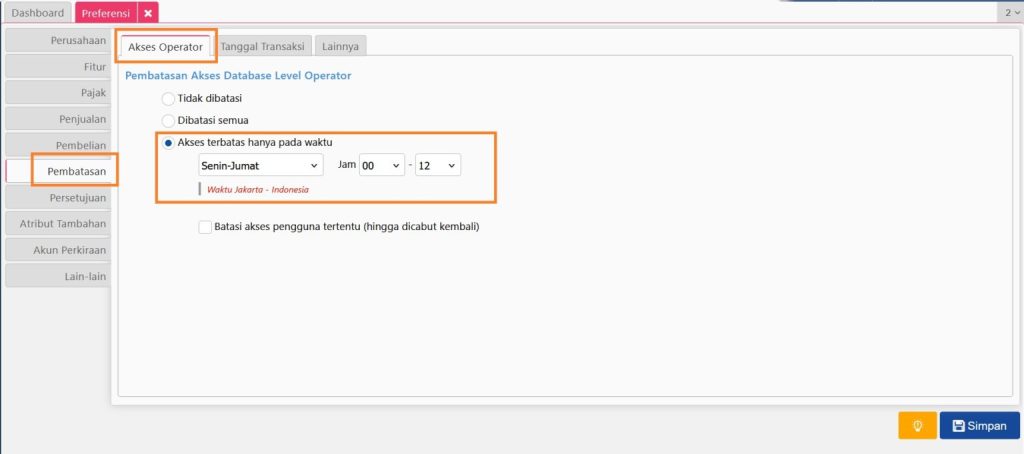The width and height of the screenshot is (1024, 454).
Task: Select the Akses Operator tab
Action: [166, 46]
